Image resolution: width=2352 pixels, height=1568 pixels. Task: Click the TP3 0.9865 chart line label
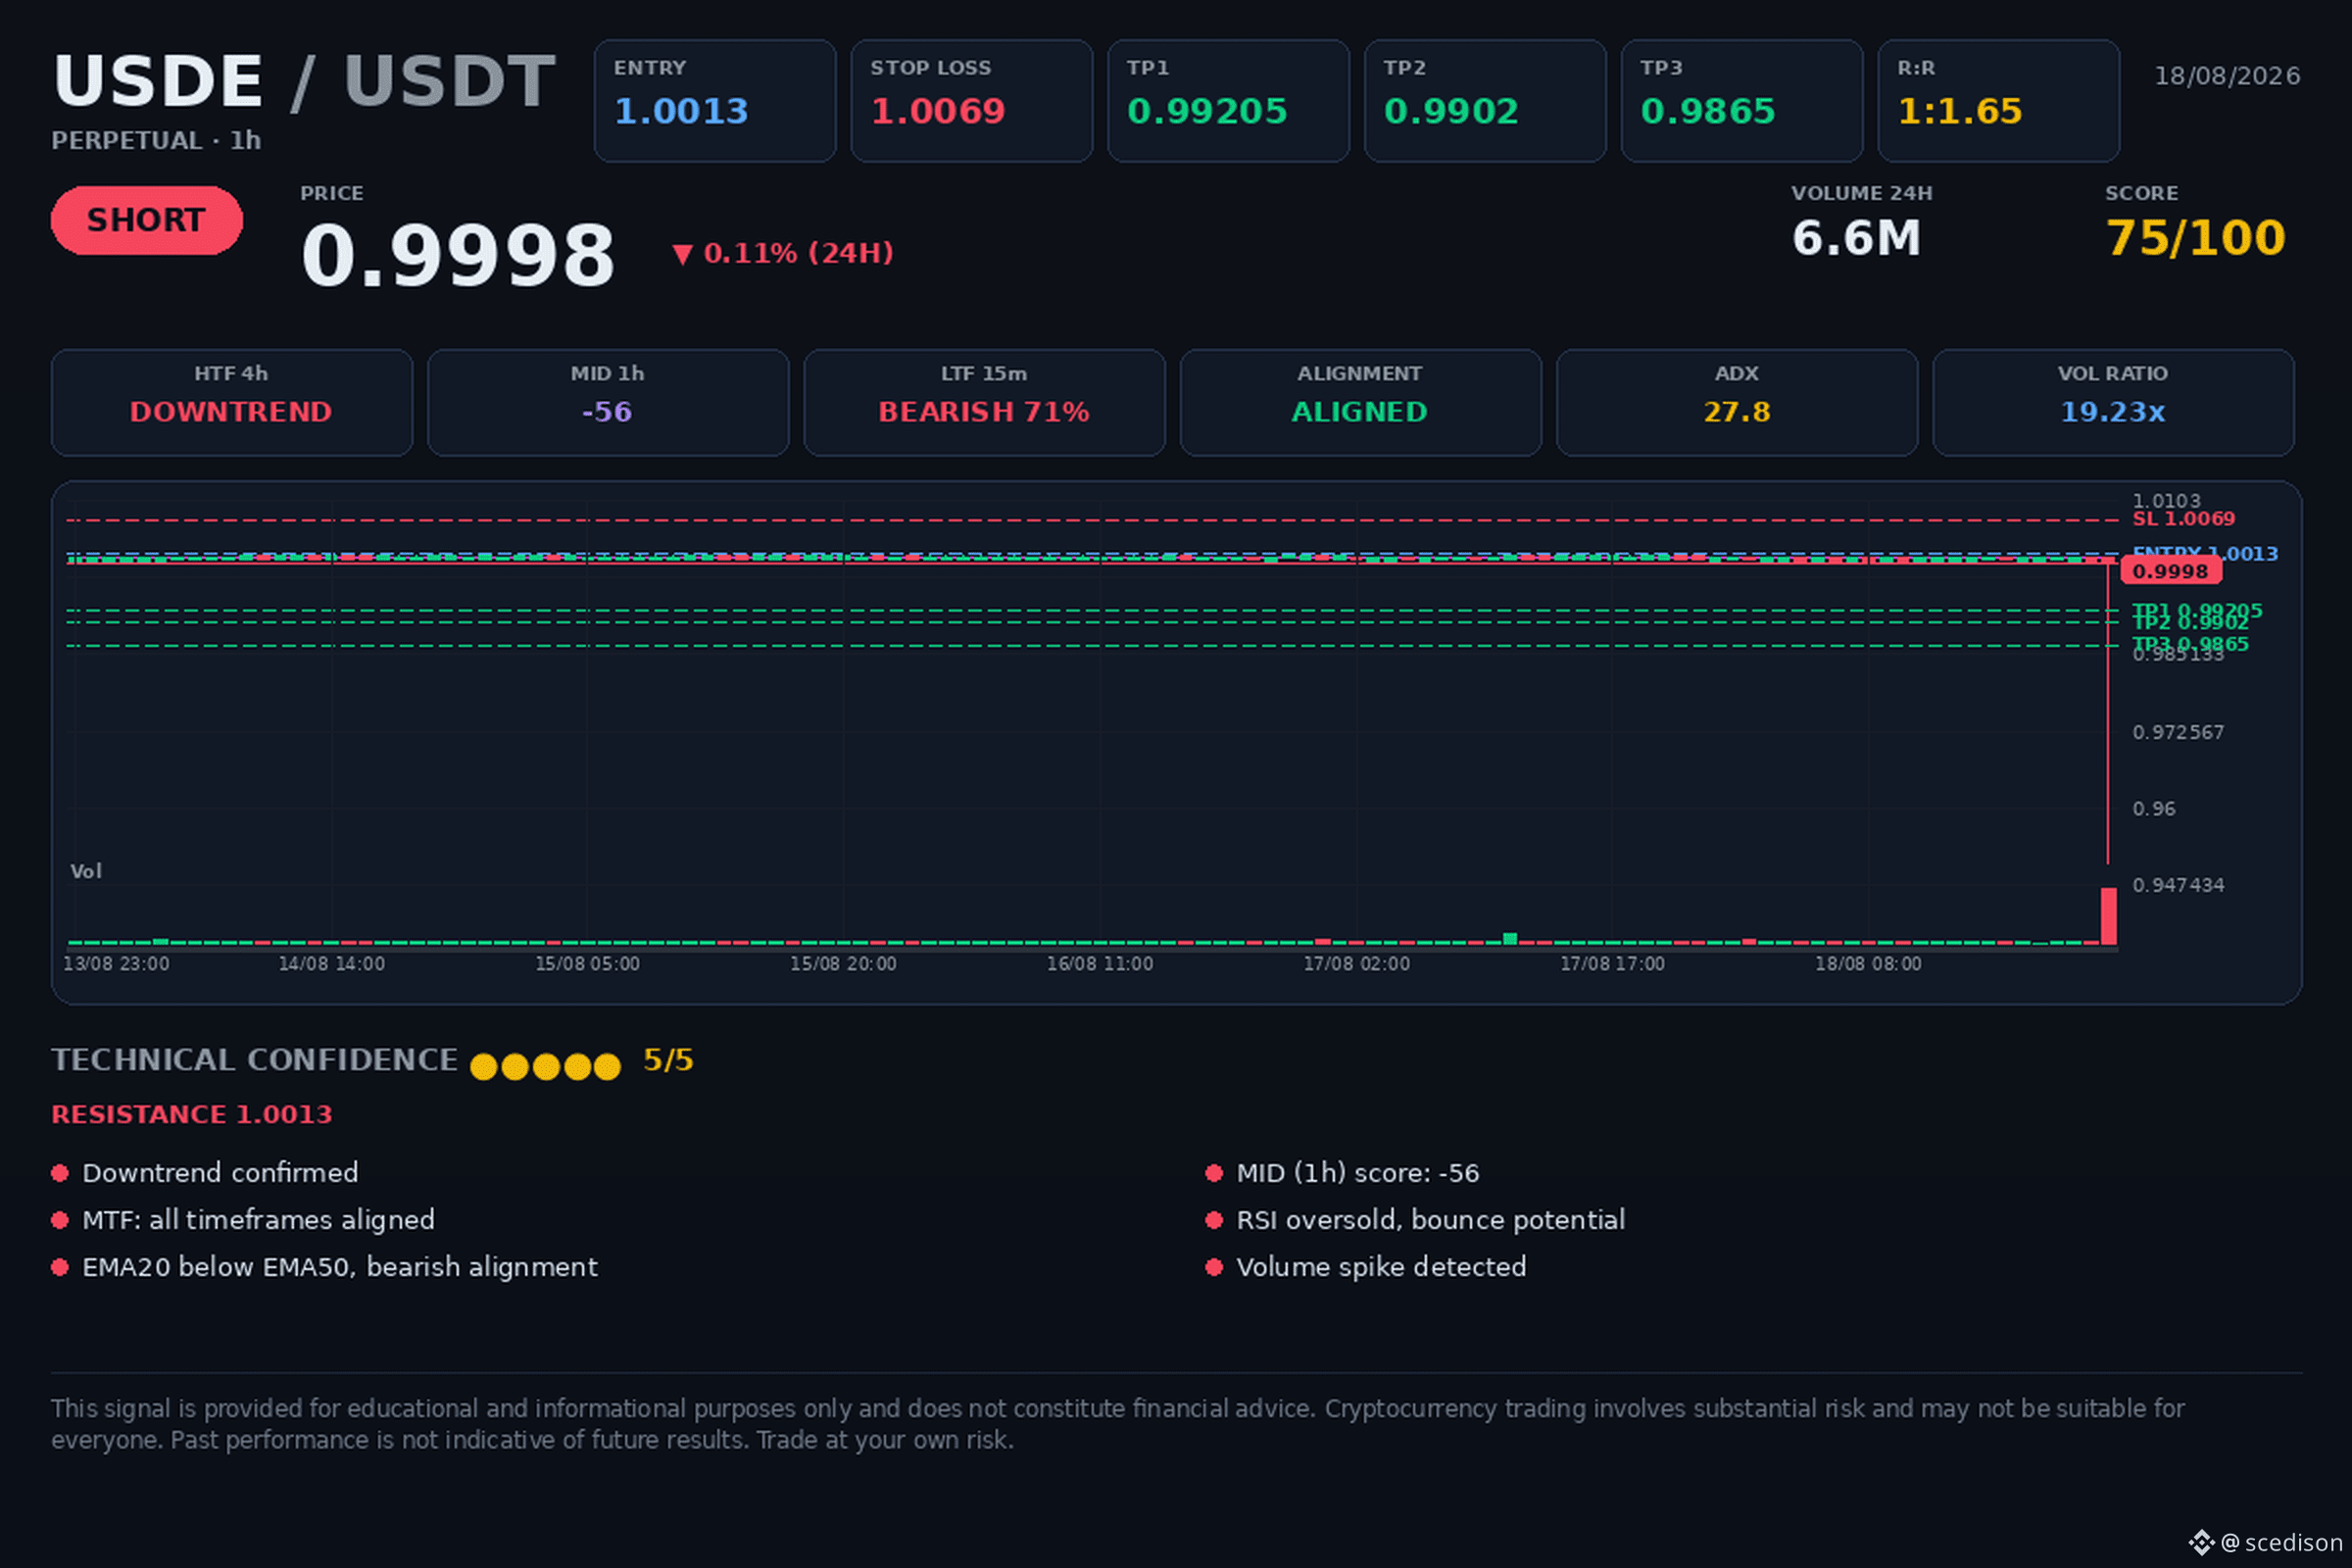[2190, 644]
